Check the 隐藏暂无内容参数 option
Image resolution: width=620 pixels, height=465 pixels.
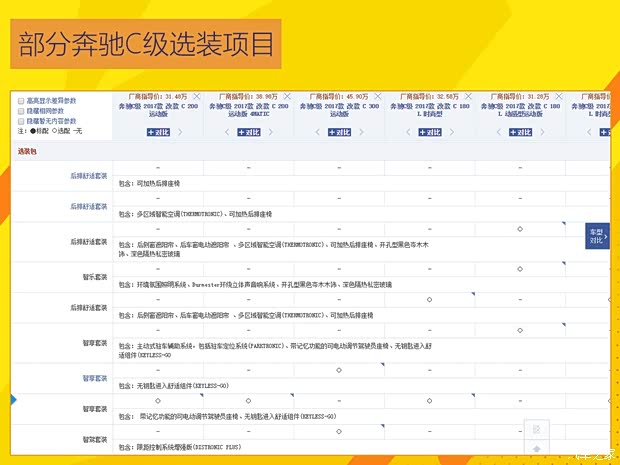pos(21,121)
